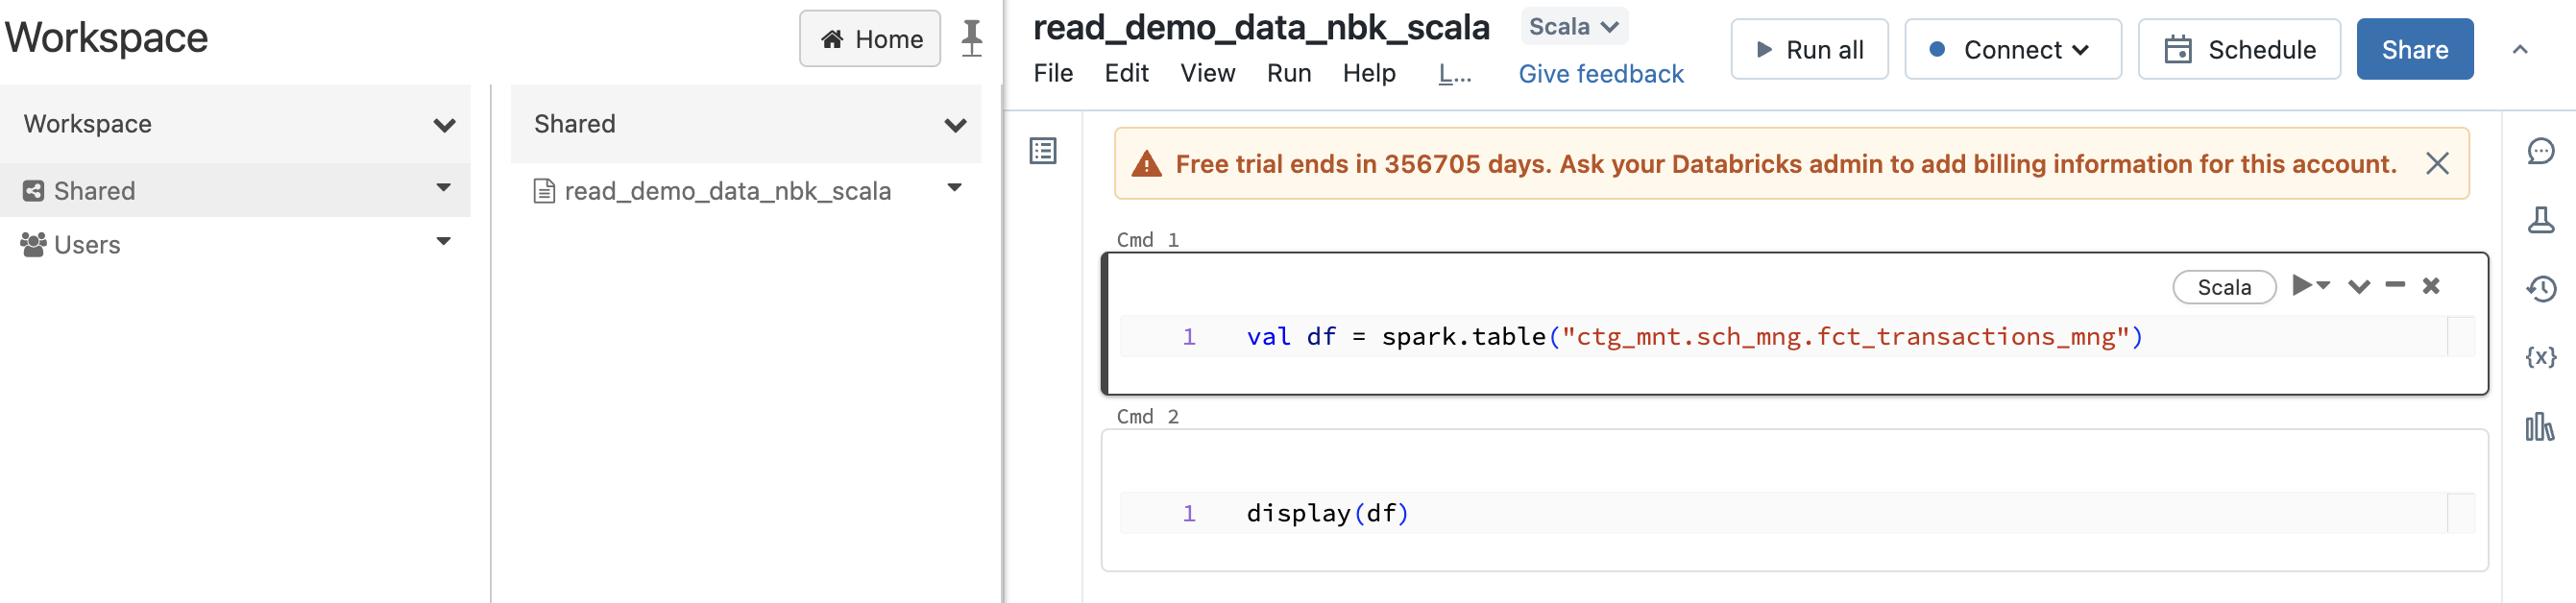Dismiss the free trial warning banner
Viewport: 2576px width, 603px height.
(x=2437, y=164)
